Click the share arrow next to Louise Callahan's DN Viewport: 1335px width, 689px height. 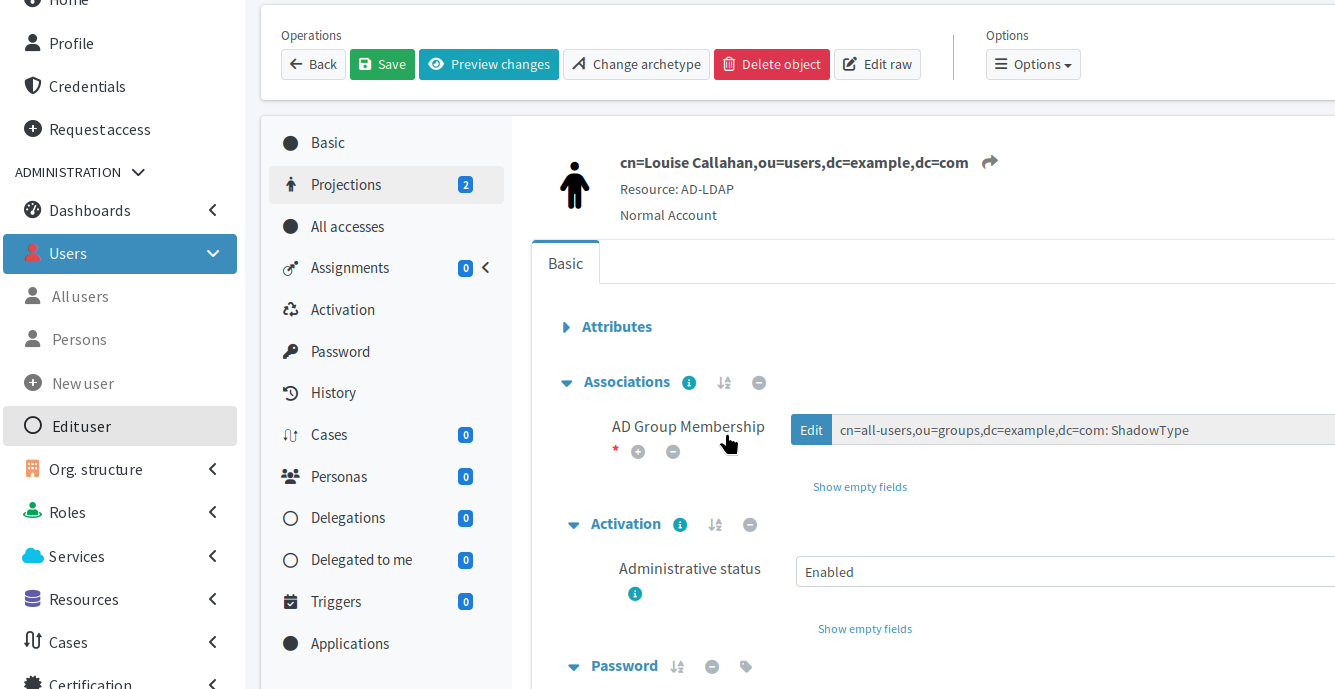point(989,161)
